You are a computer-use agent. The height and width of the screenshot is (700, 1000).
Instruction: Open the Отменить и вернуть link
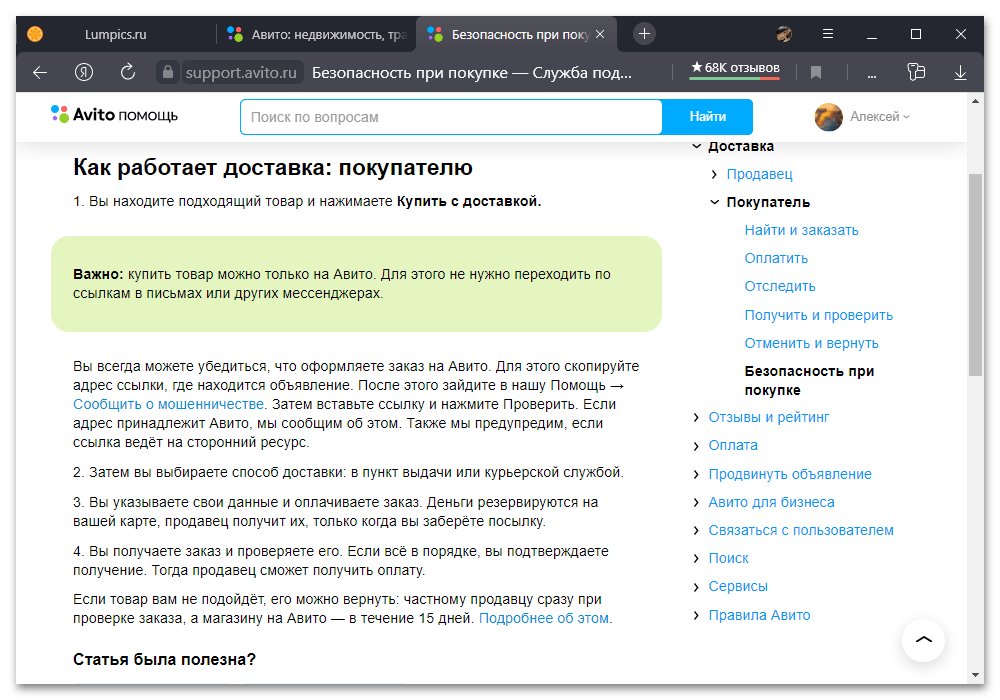click(x=811, y=343)
